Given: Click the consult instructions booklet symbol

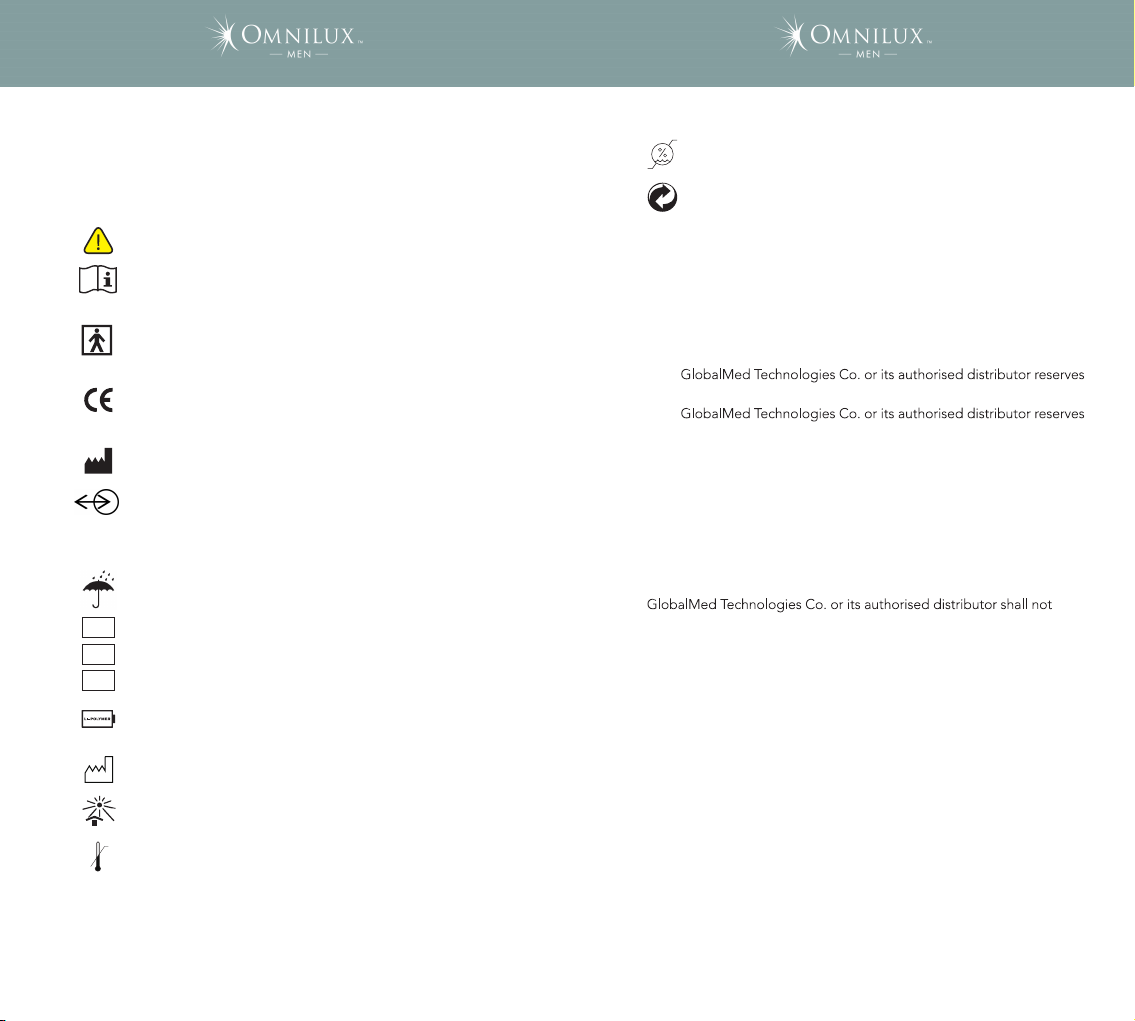Looking at the screenshot, I should pyautogui.click(x=98, y=280).
